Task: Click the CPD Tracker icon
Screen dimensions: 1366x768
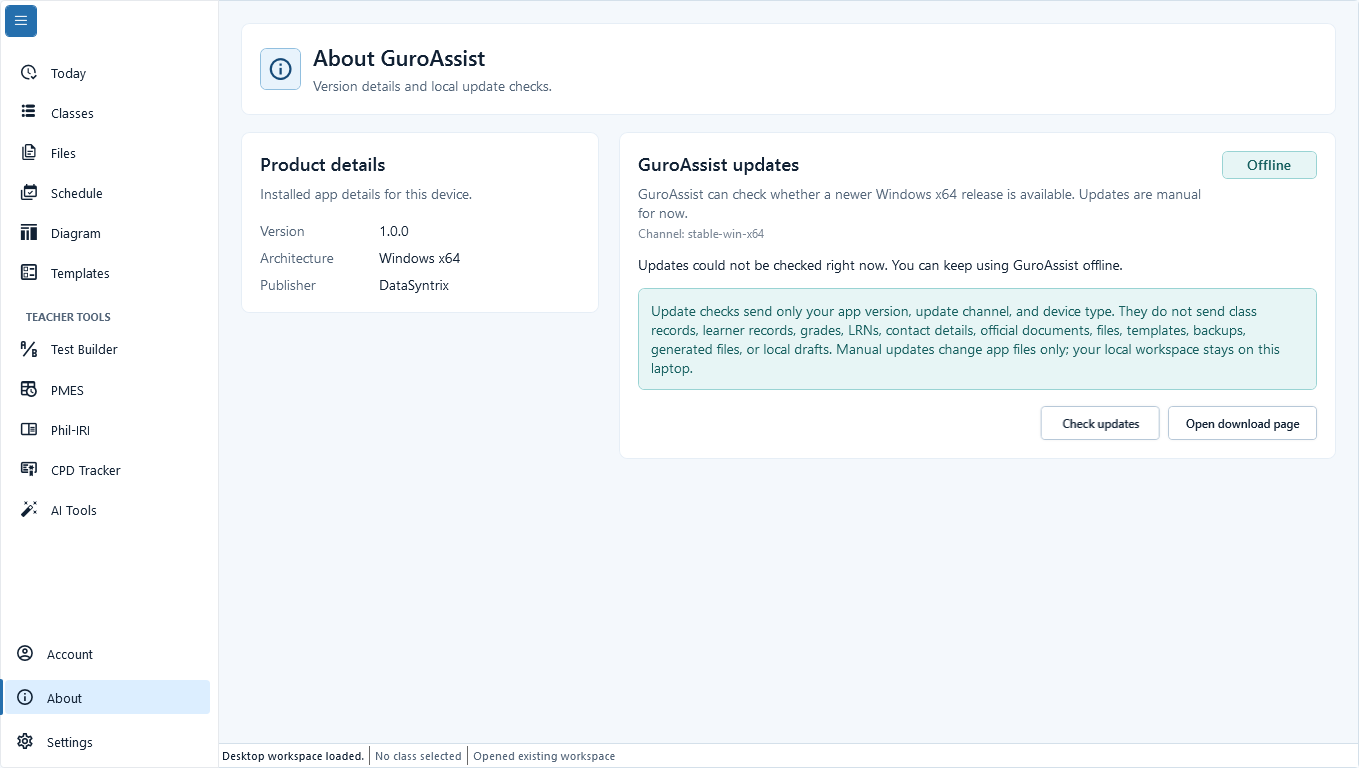Action: pyautogui.click(x=29, y=470)
